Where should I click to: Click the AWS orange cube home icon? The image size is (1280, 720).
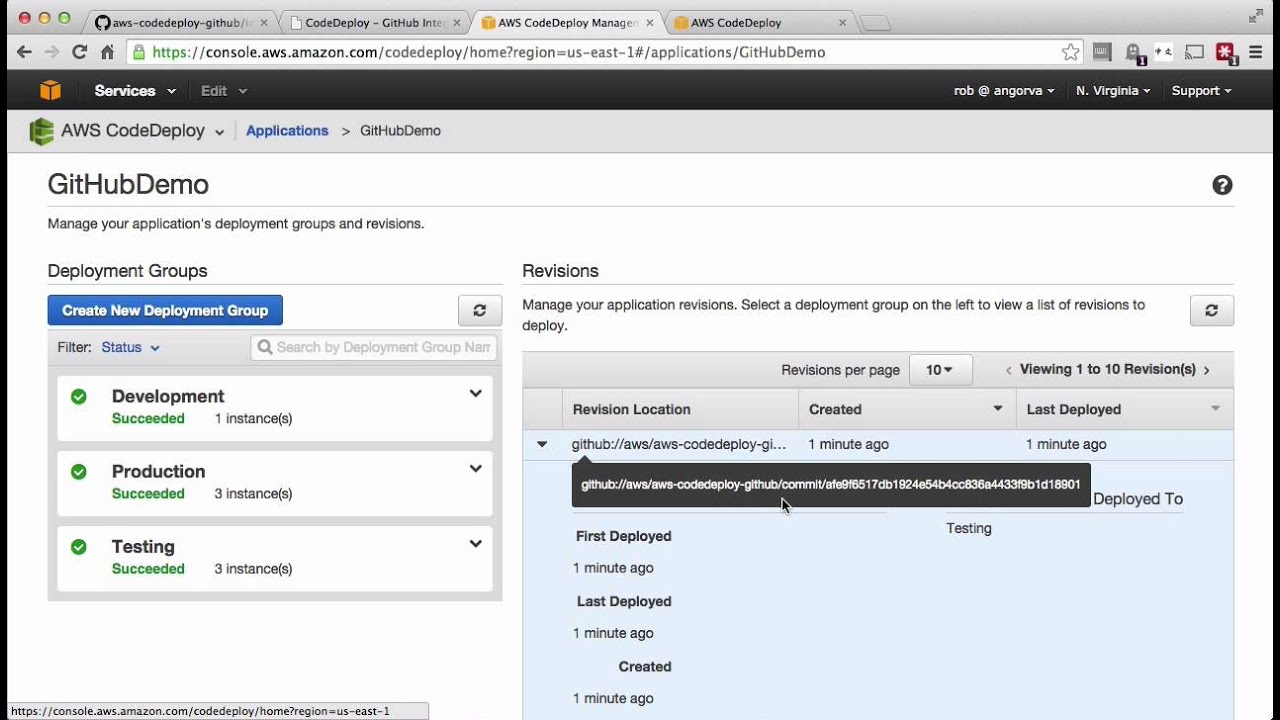50,90
